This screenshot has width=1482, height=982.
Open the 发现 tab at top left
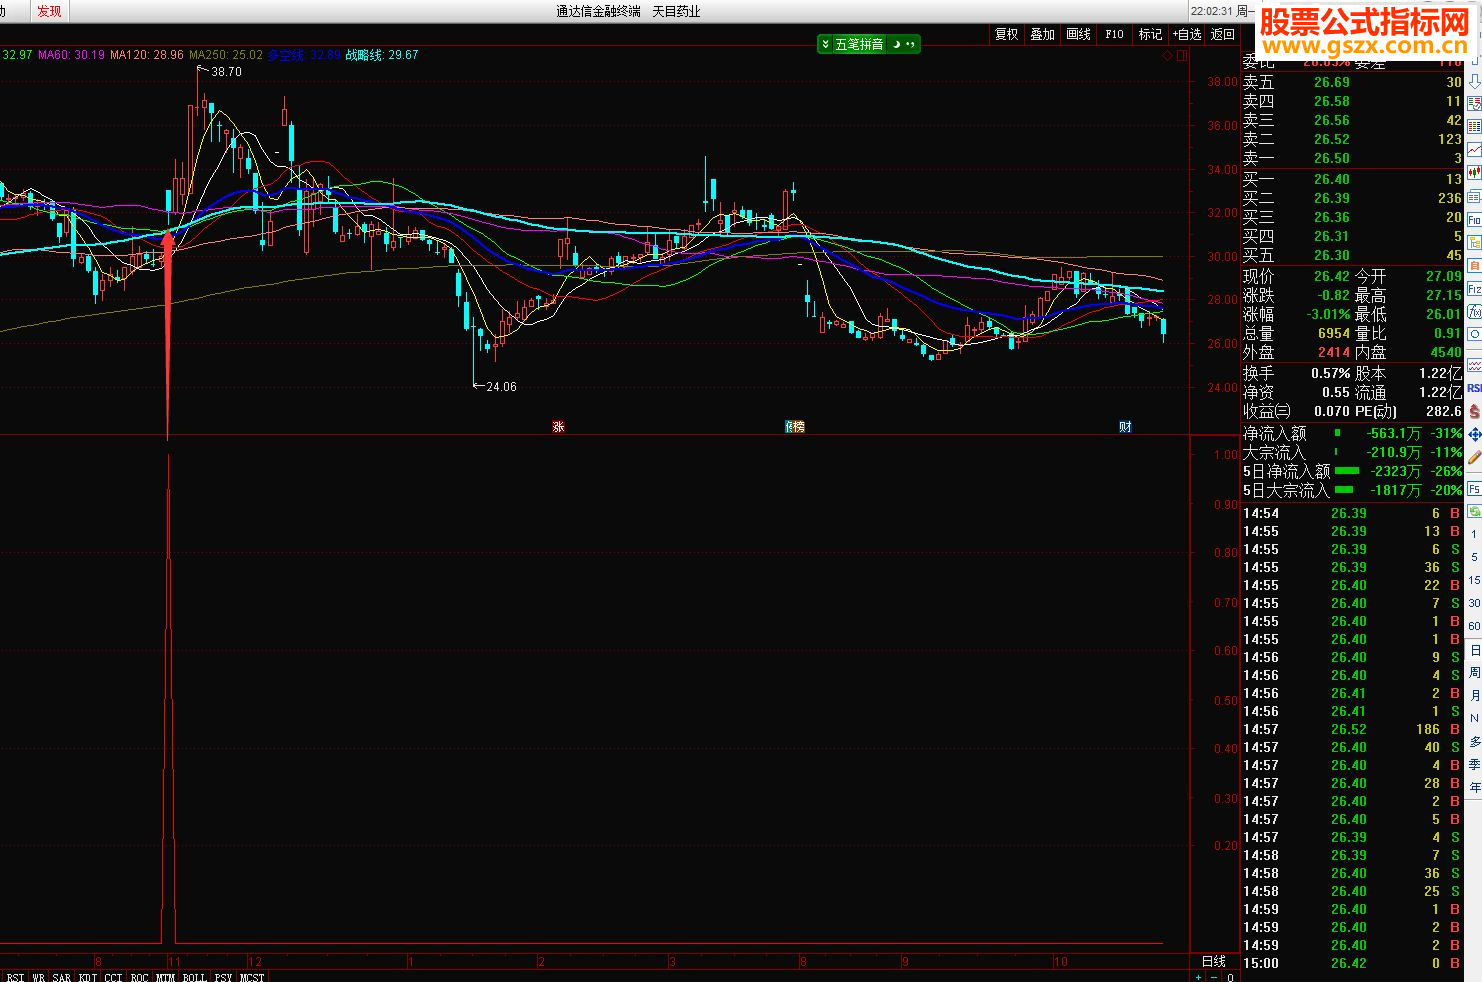click(49, 11)
